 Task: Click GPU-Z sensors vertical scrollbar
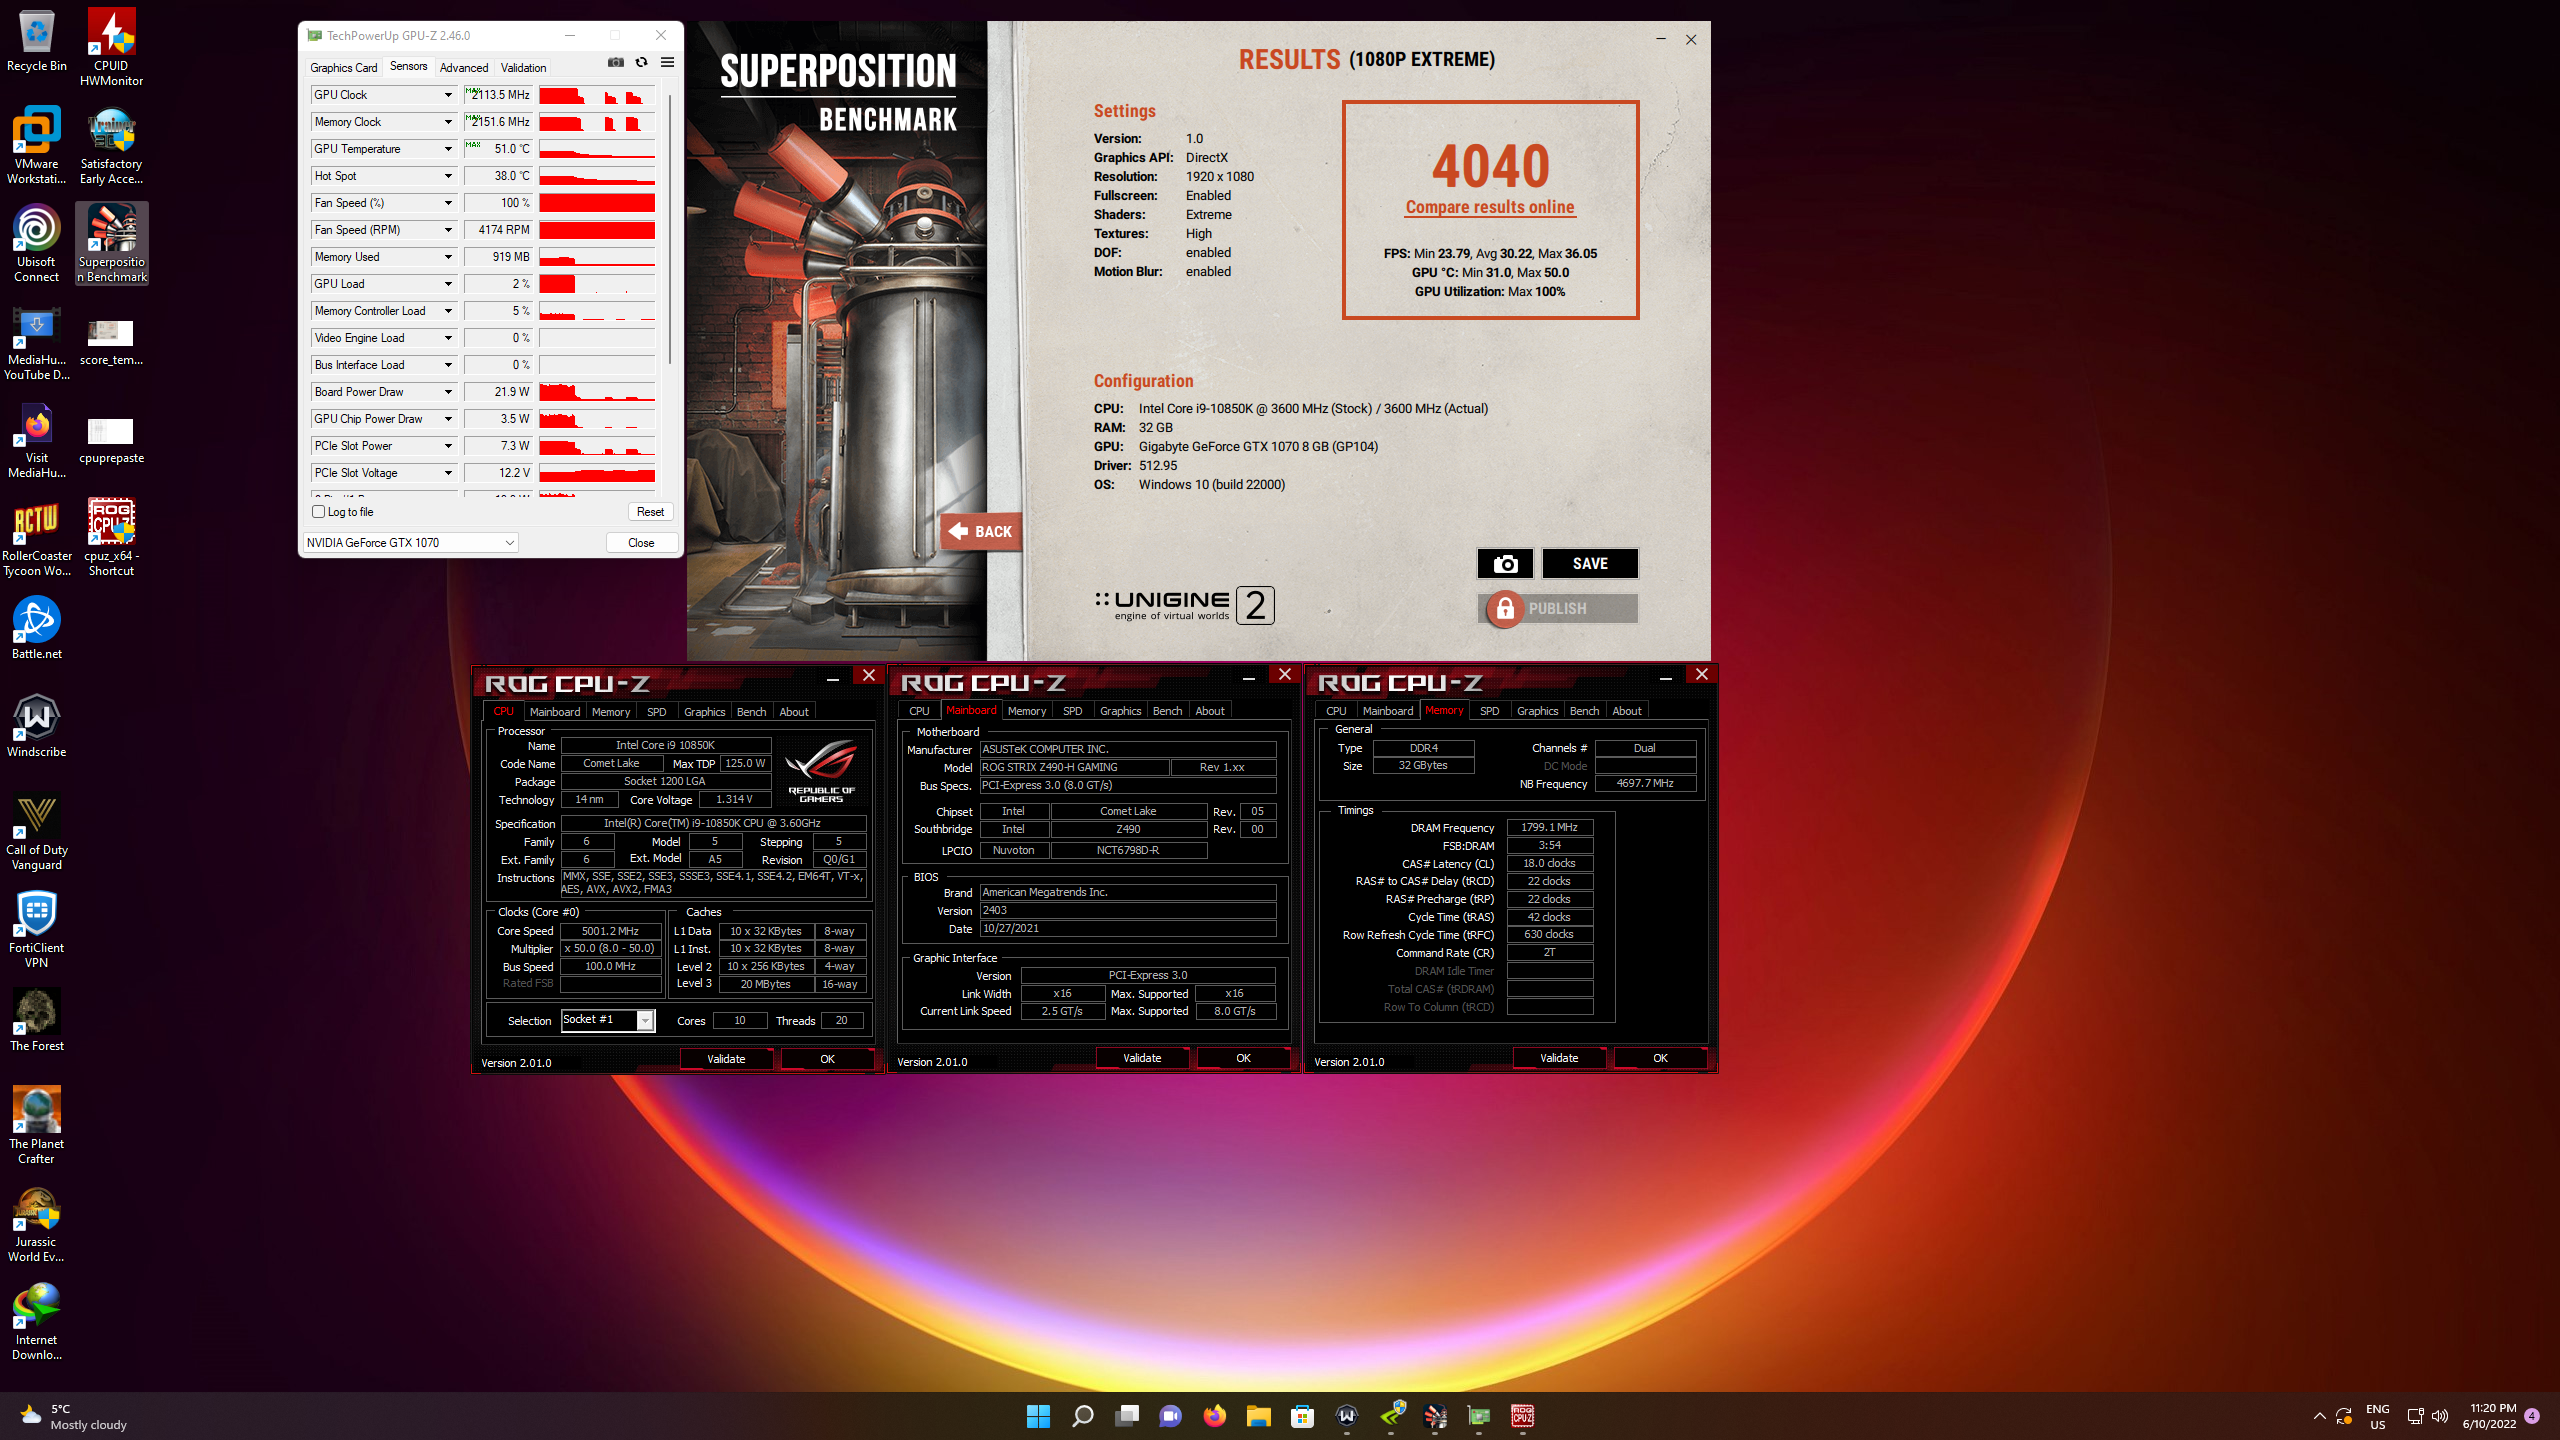(x=669, y=230)
